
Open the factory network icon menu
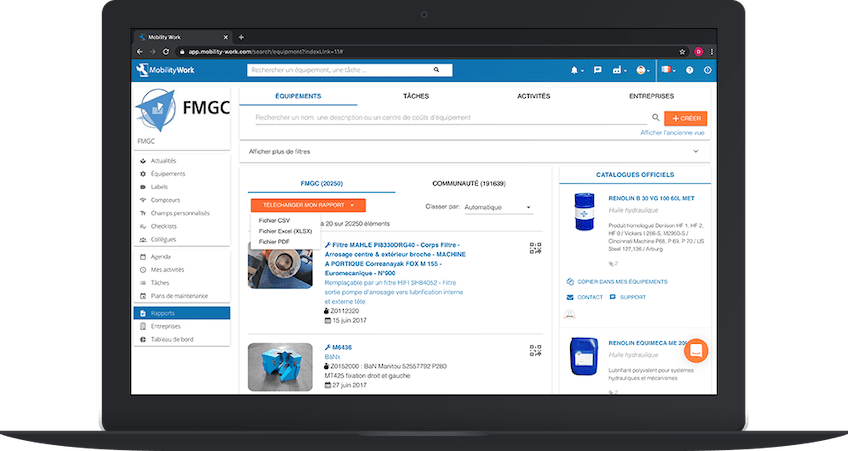coord(619,70)
